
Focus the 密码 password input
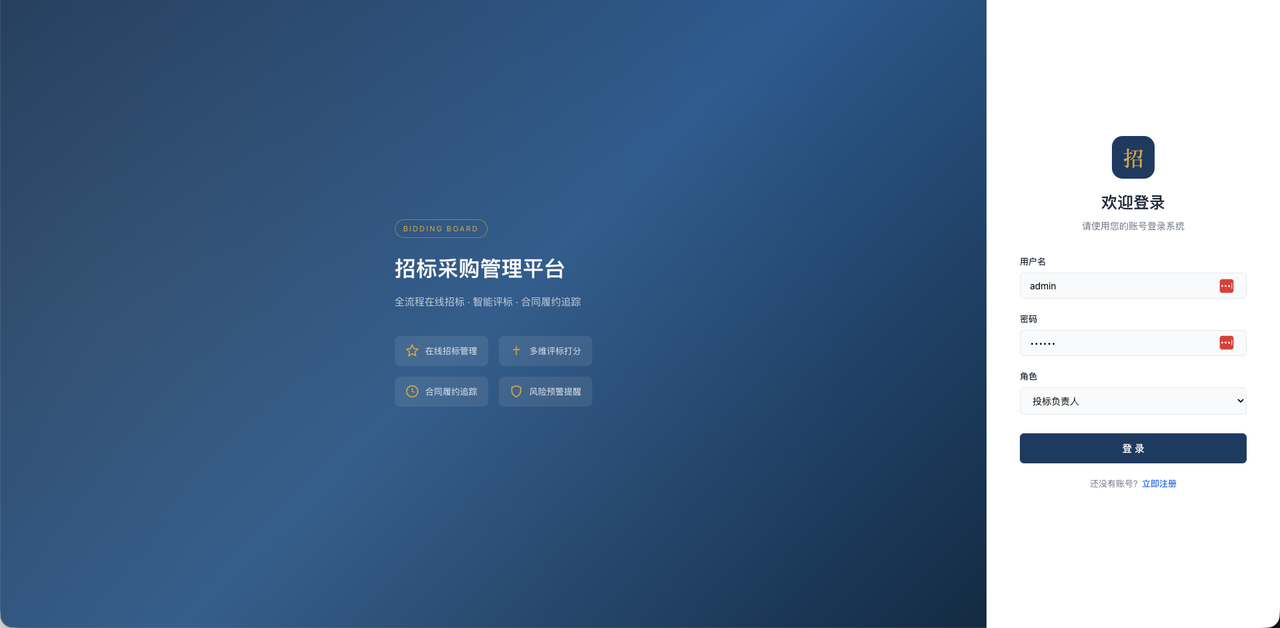(1133, 343)
